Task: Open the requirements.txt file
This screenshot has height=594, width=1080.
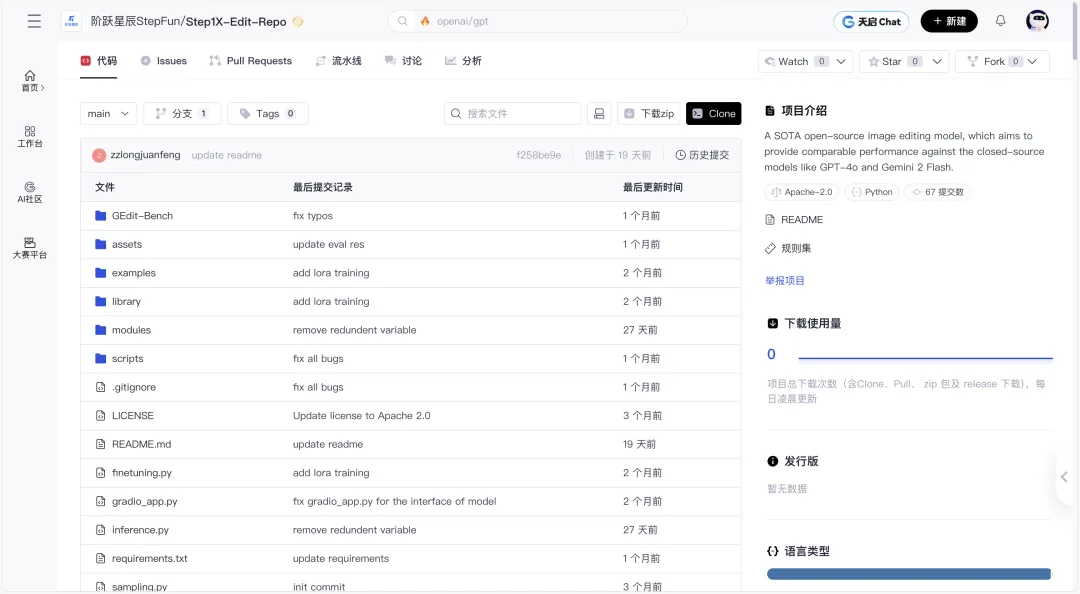Action: click(149, 559)
